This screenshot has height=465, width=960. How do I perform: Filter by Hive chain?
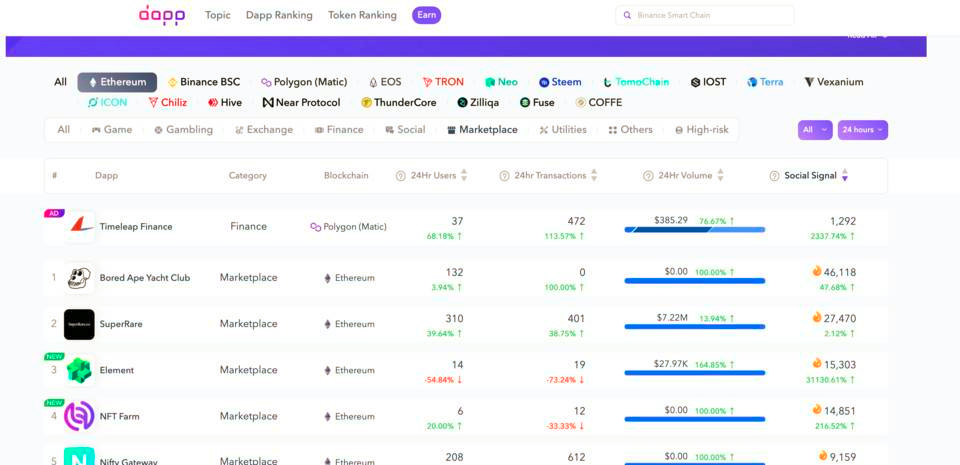click(225, 103)
